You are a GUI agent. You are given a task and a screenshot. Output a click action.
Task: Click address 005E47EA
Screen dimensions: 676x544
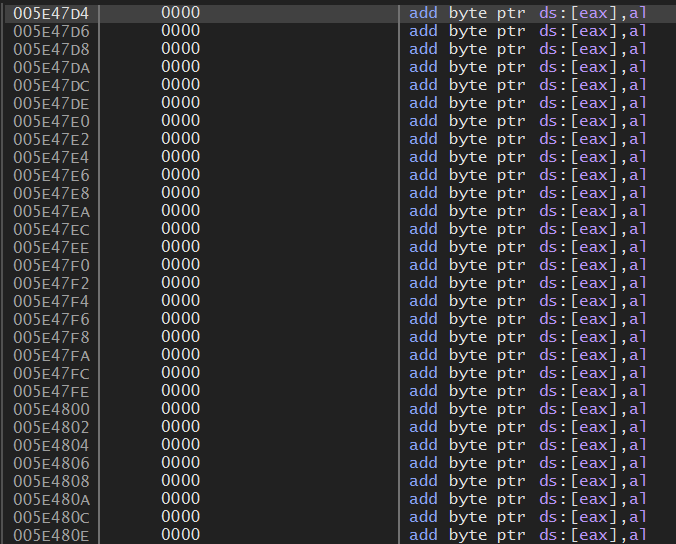click(x=51, y=212)
